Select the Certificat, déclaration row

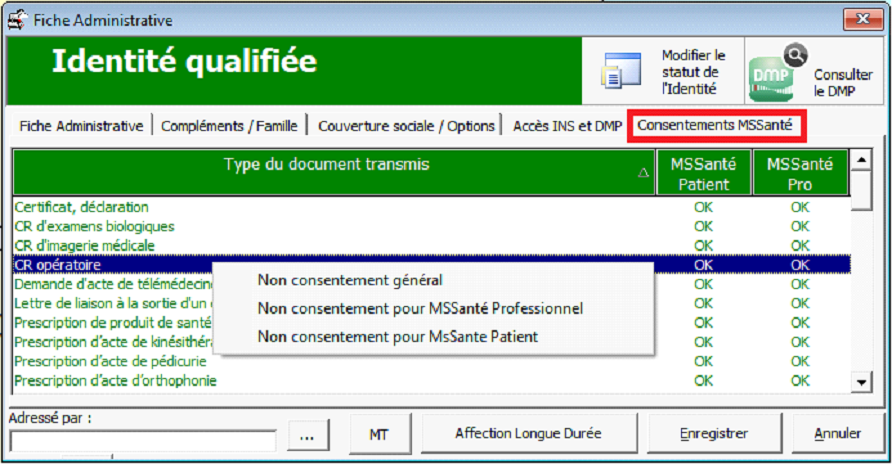(x=432, y=207)
